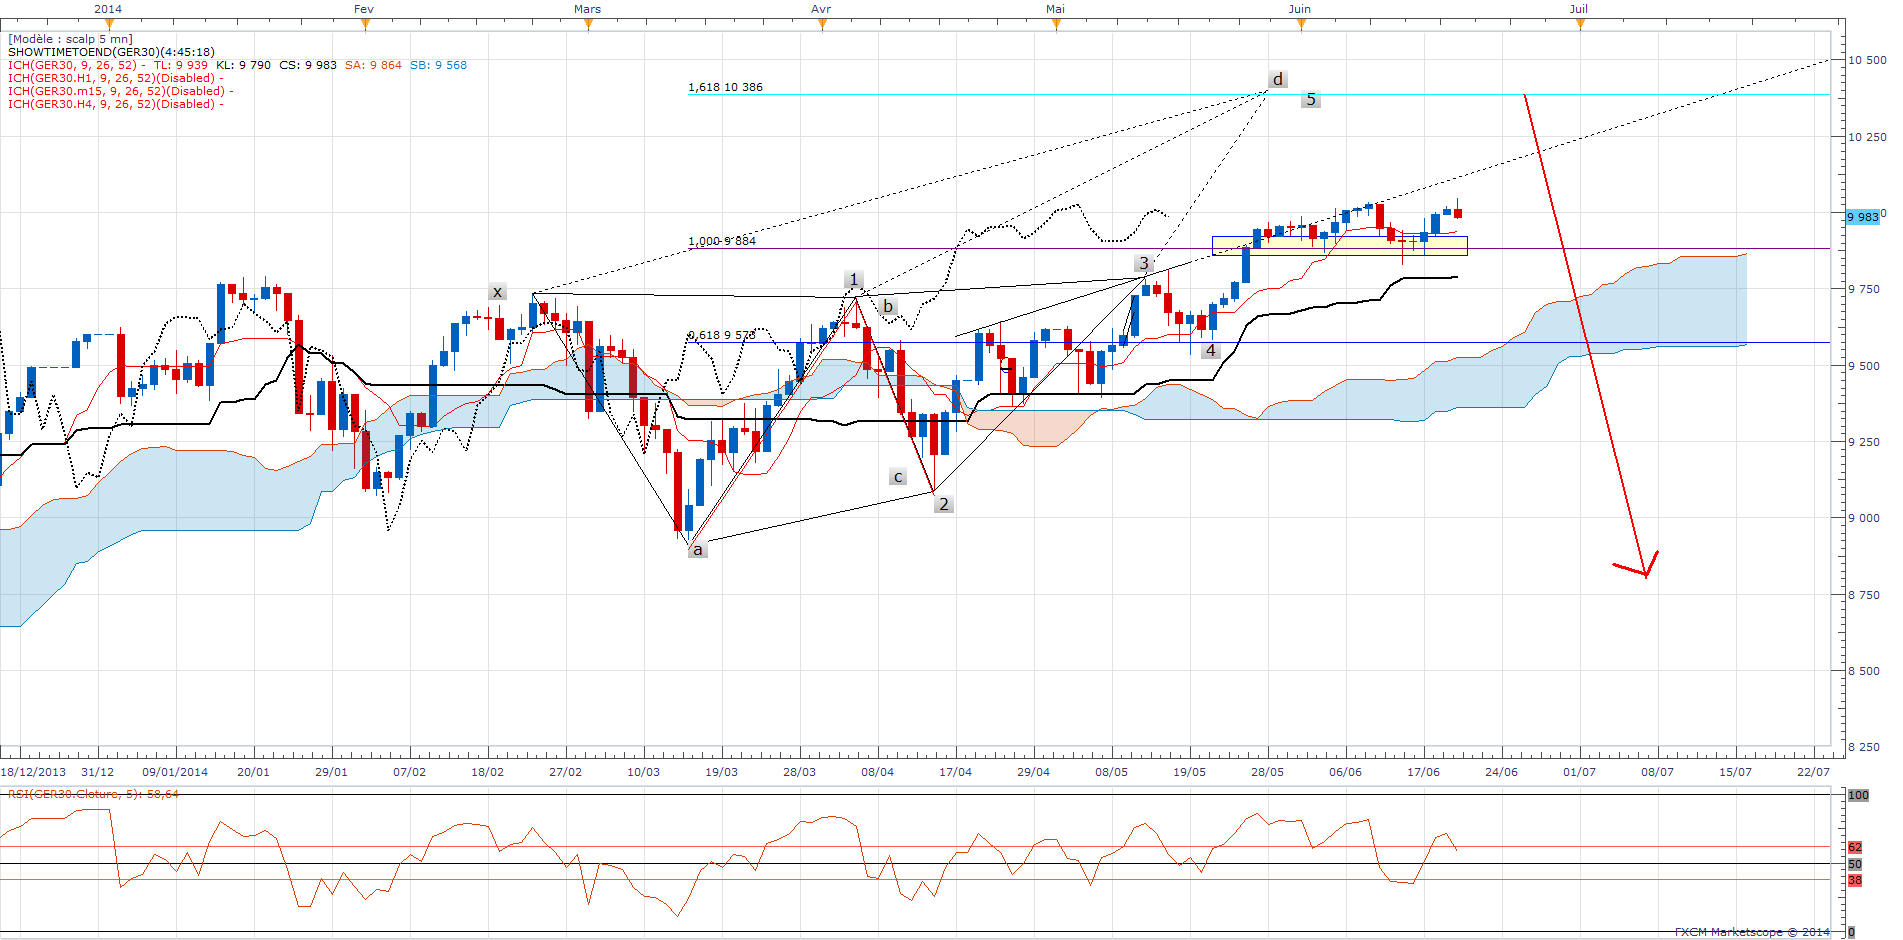
Task: Select the wave label "b"
Action: coord(888,306)
